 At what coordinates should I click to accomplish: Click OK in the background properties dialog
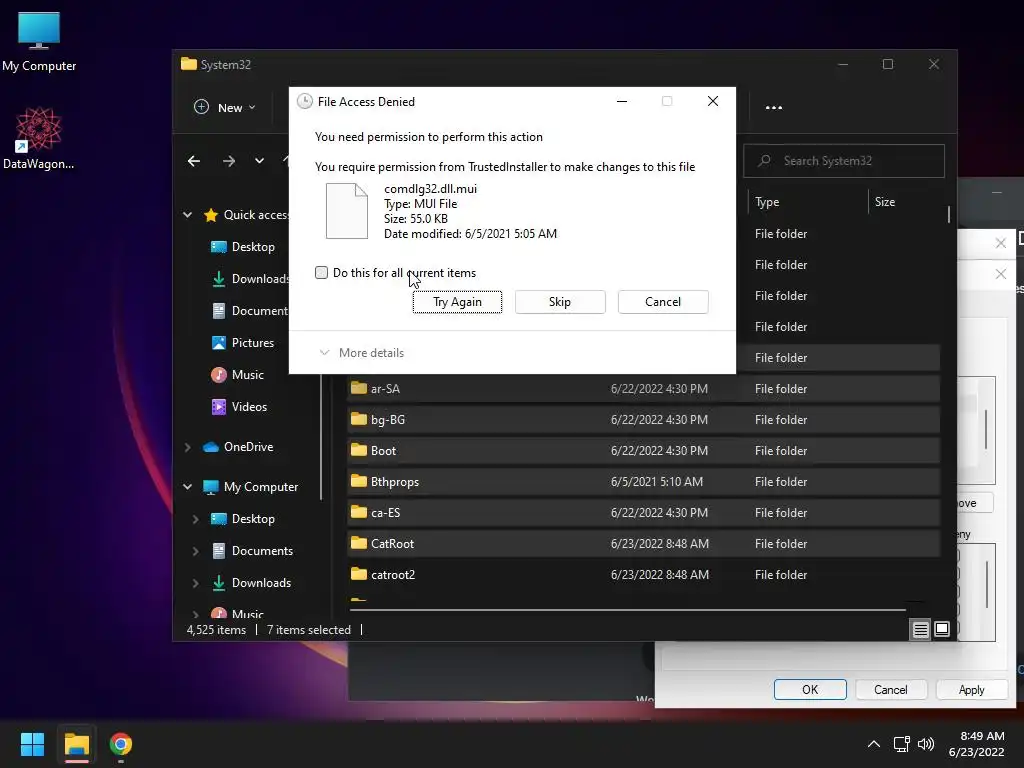click(x=810, y=690)
